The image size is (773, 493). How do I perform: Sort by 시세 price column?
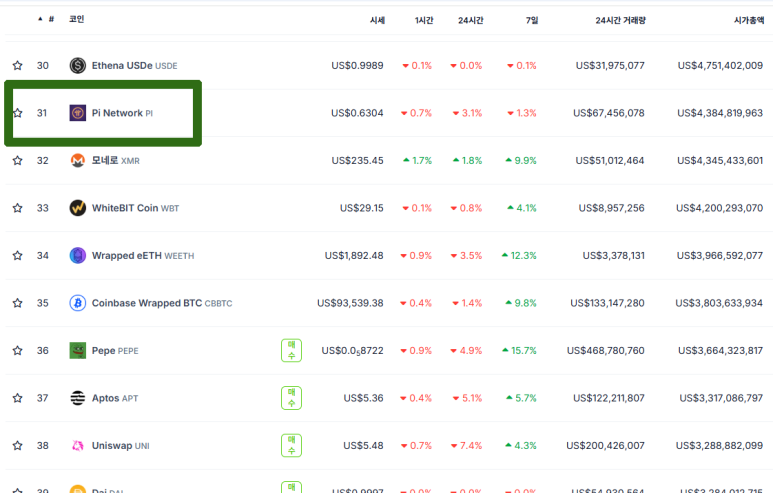point(377,20)
